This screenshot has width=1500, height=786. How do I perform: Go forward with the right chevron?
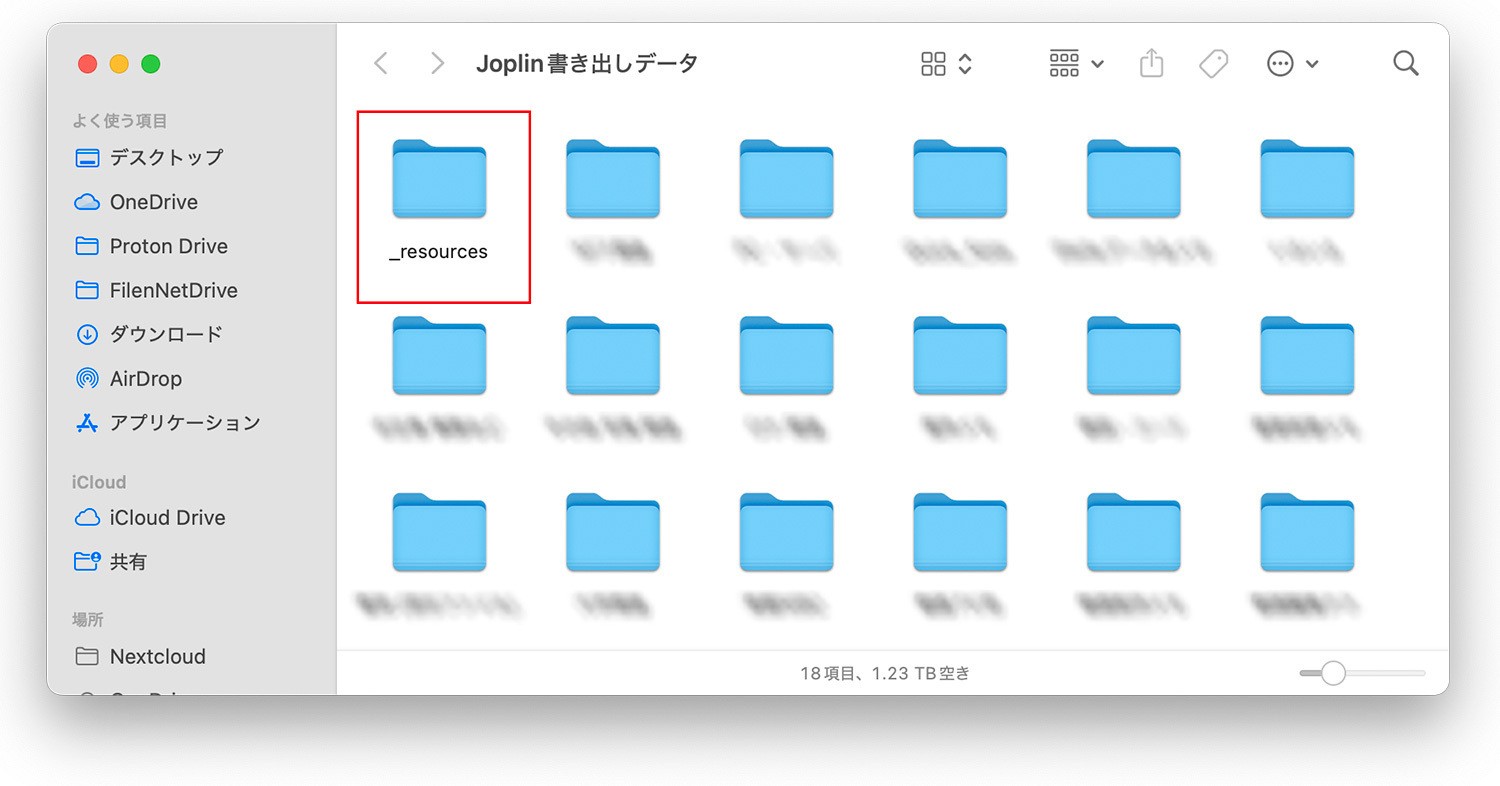[x=437, y=64]
